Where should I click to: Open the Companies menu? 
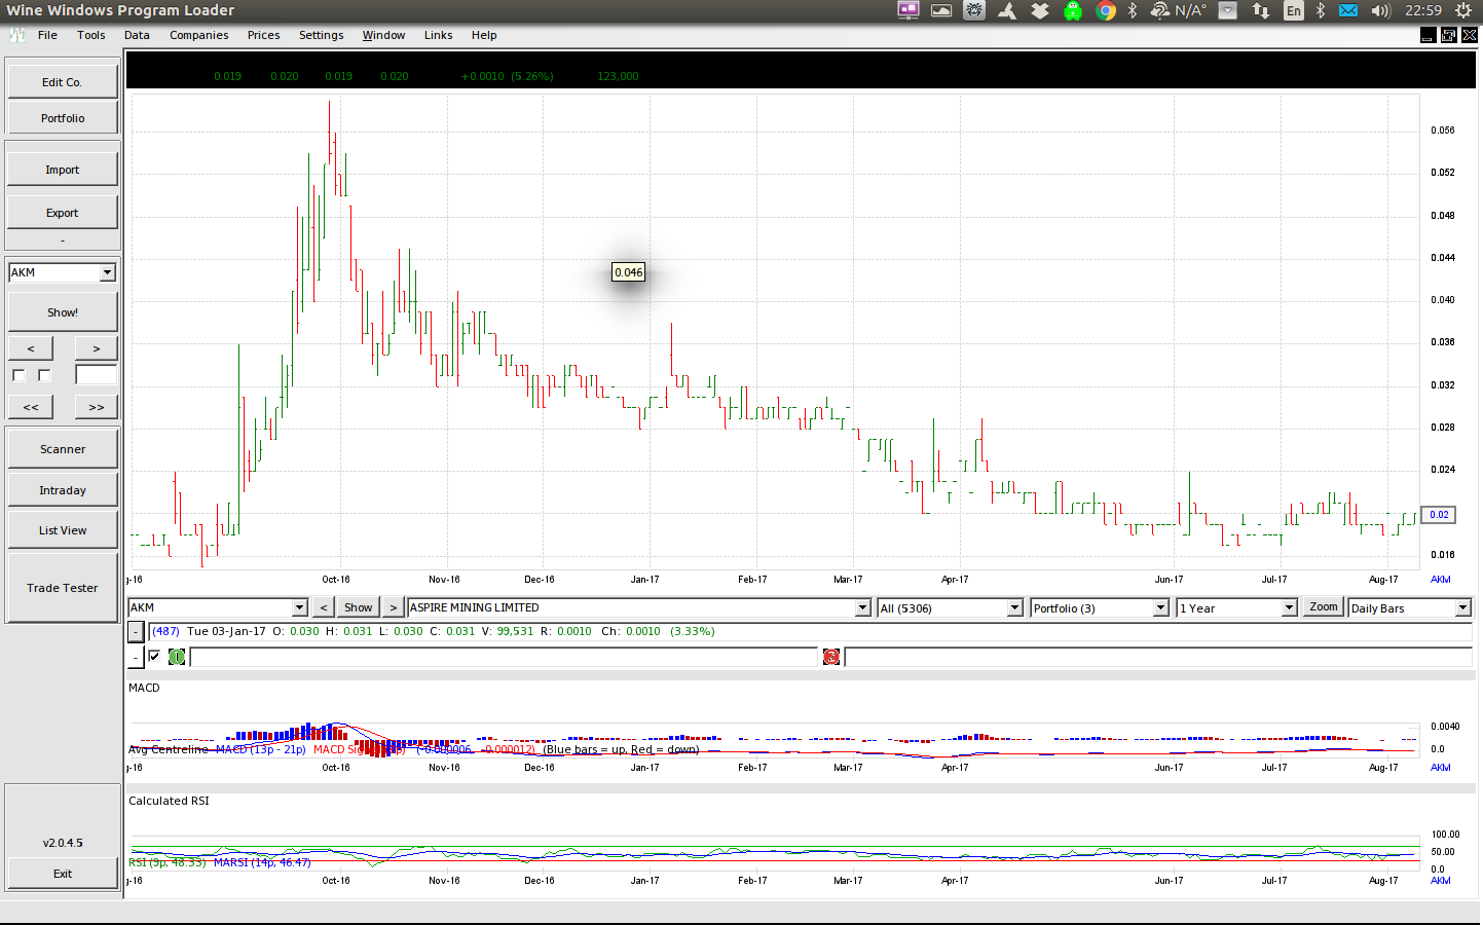199,35
